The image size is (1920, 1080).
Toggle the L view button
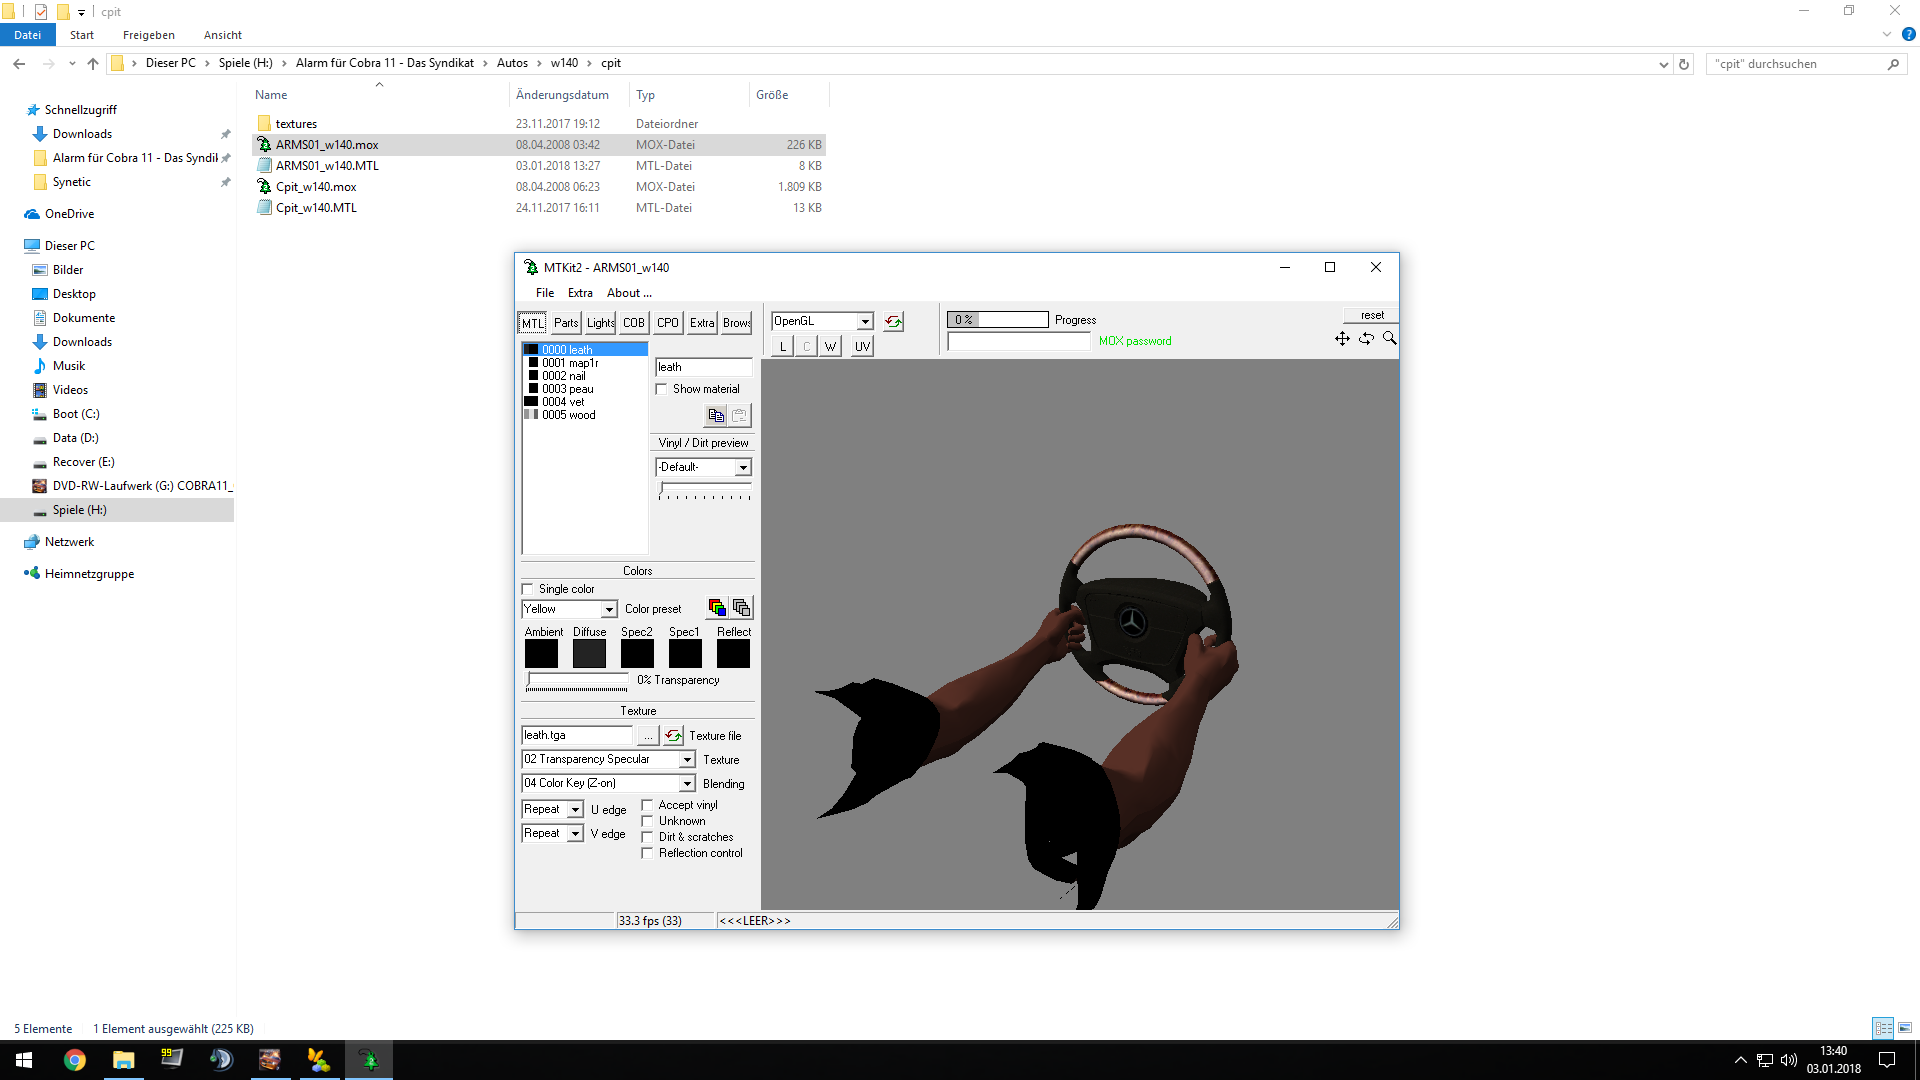coord(782,346)
